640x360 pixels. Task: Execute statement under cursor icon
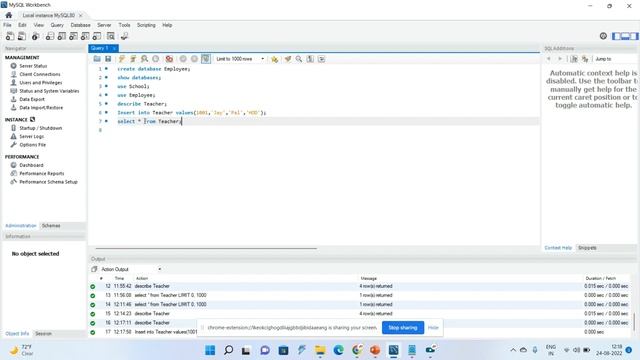133,59
